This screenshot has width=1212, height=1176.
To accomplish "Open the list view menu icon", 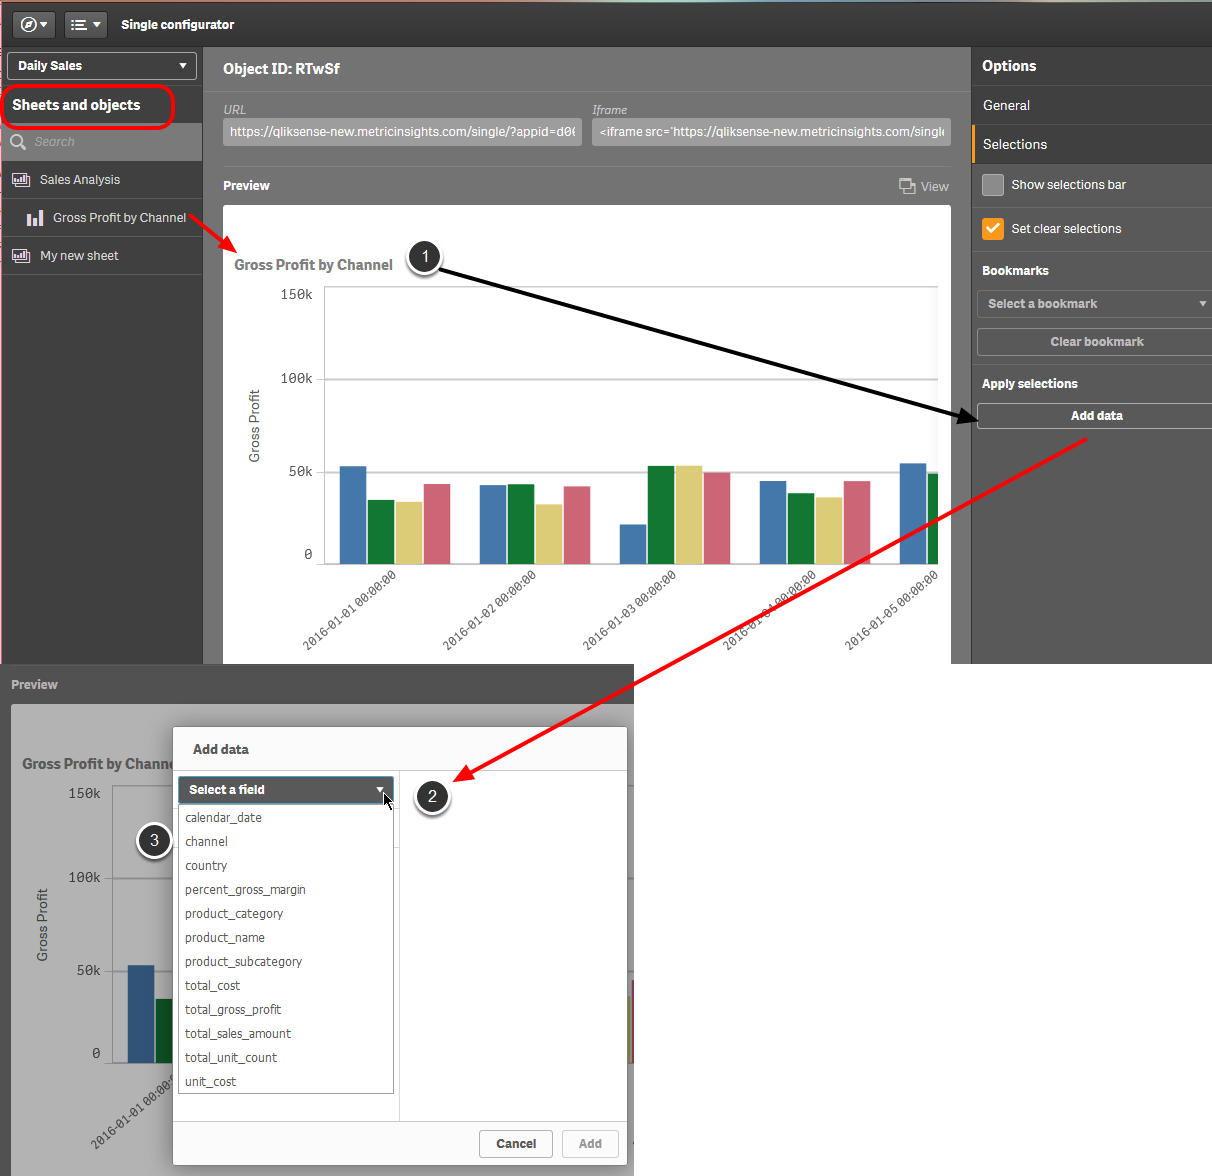I will (86, 25).
